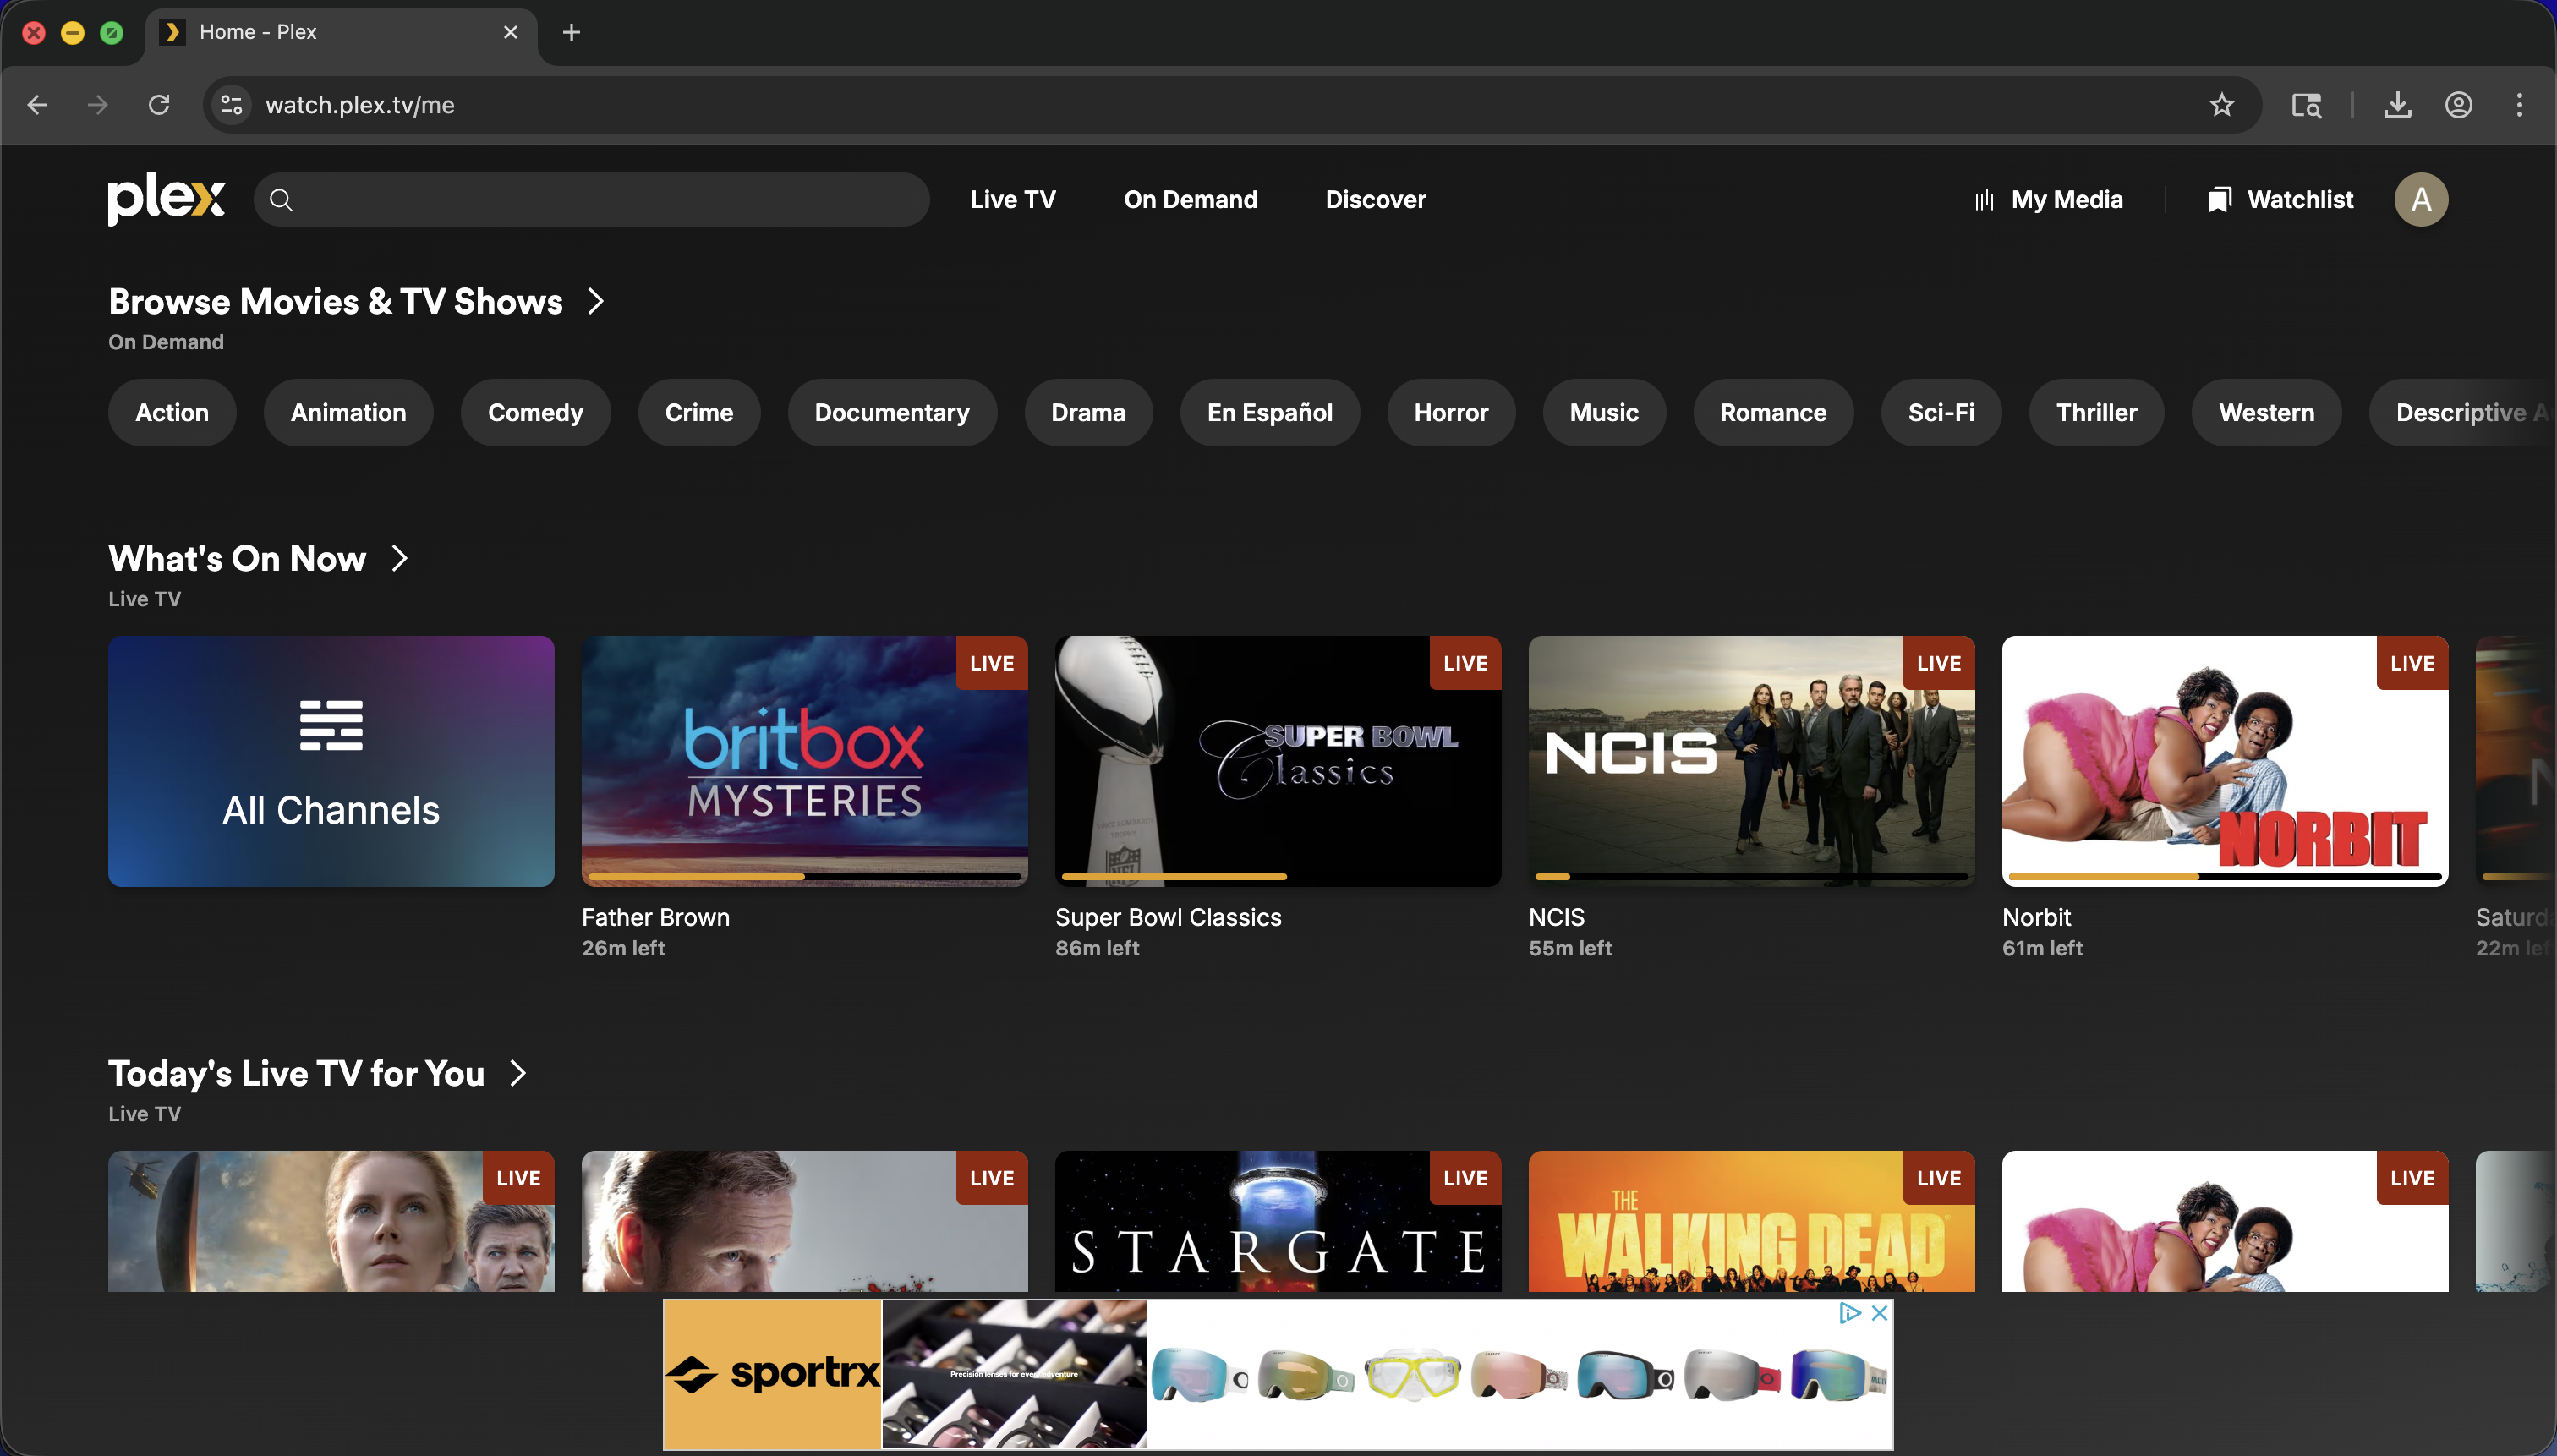Click the NCIS progress bar
The image size is (2557, 1456).
(x=1750, y=875)
